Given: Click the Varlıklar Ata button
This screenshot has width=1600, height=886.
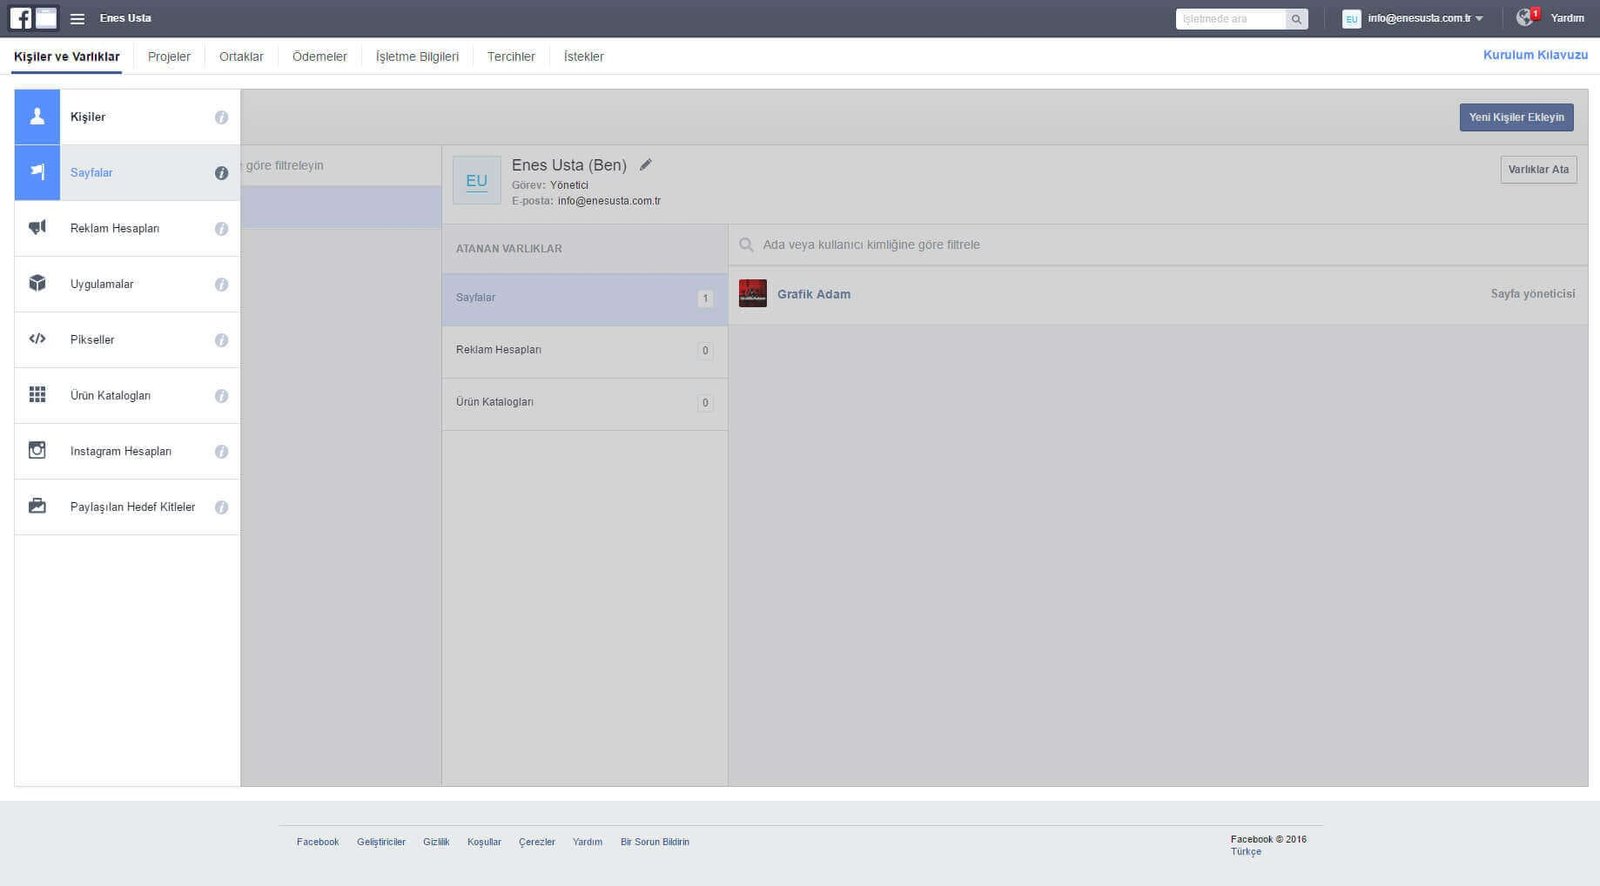Looking at the screenshot, I should (x=1538, y=169).
